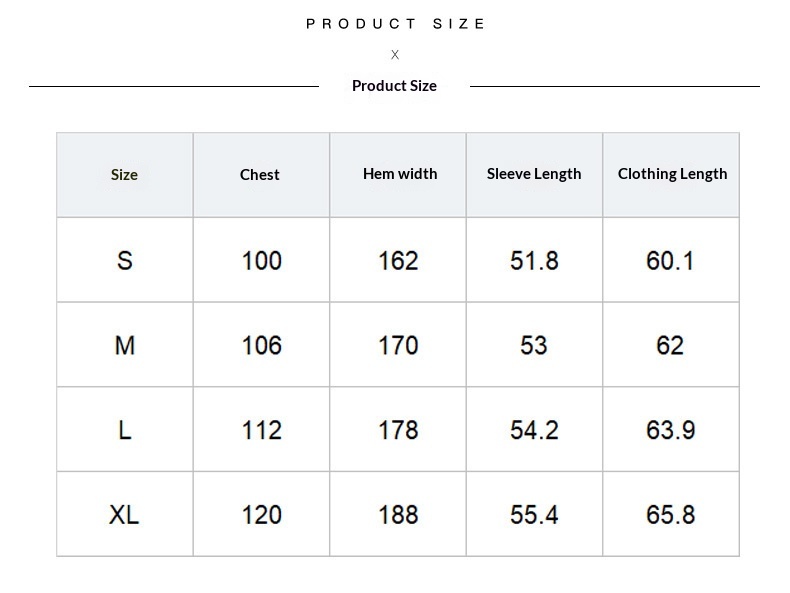Select the Sleeve Length column header
The width and height of the screenshot is (790, 593).
[534, 174]
